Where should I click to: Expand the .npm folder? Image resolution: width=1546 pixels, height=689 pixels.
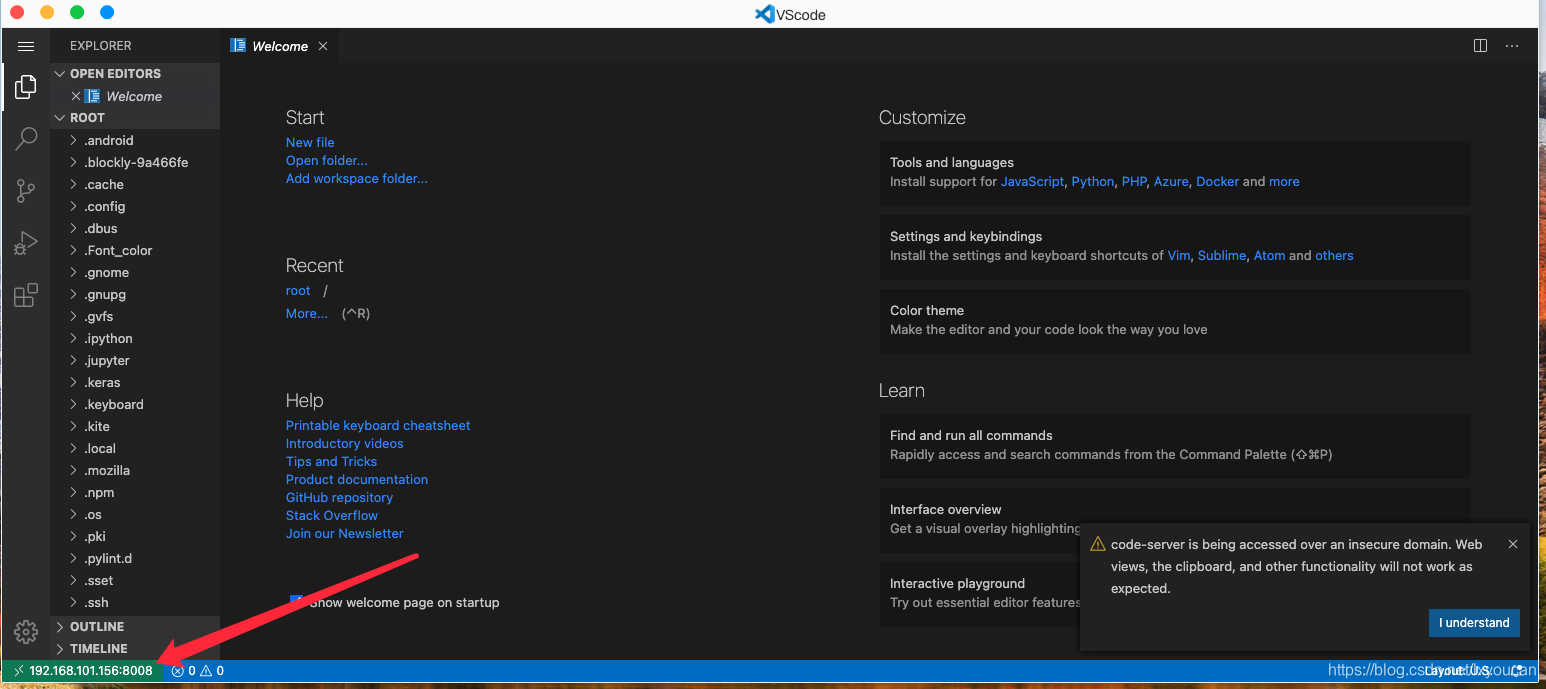135,492
